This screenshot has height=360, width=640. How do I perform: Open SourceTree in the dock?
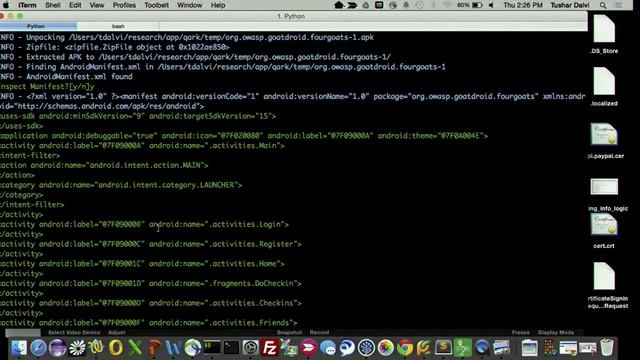[x=366, y=348]
